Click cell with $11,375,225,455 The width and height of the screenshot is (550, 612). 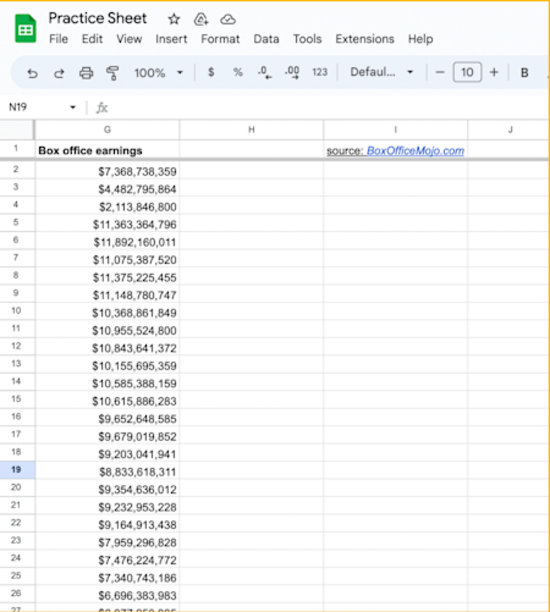click(x=107, y=277)
